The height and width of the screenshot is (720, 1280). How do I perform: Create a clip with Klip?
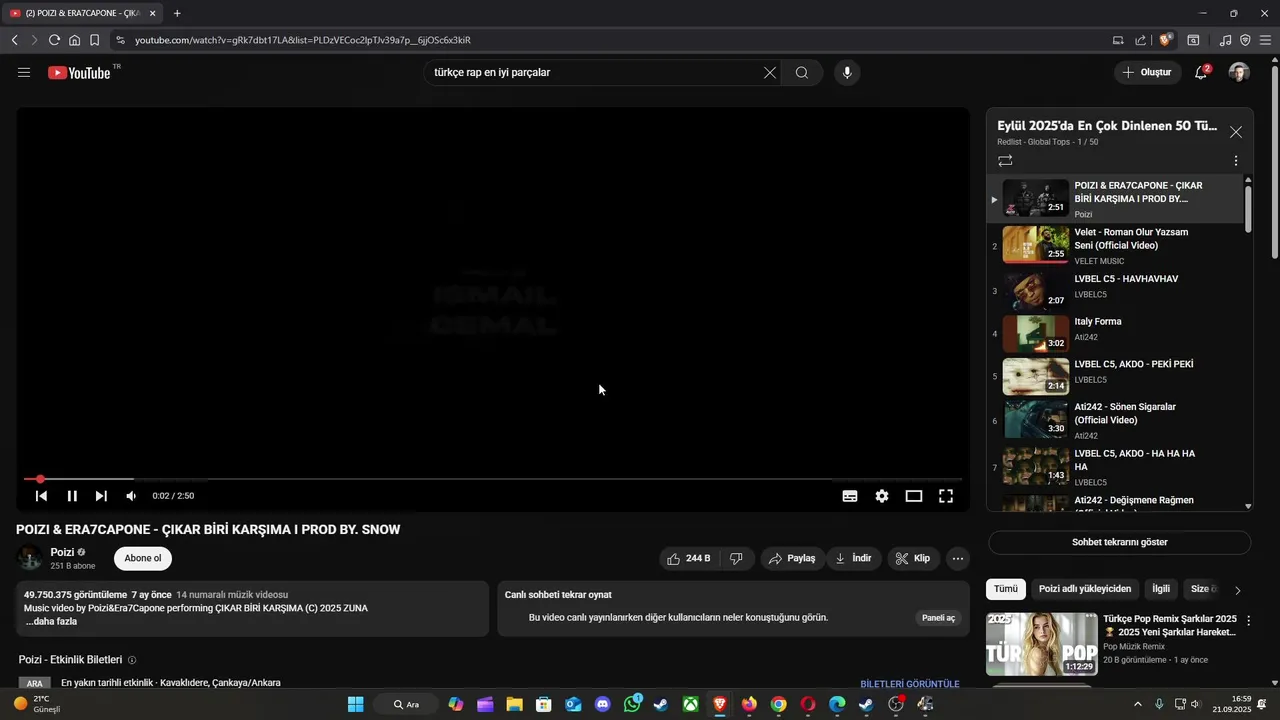(913, 558)
